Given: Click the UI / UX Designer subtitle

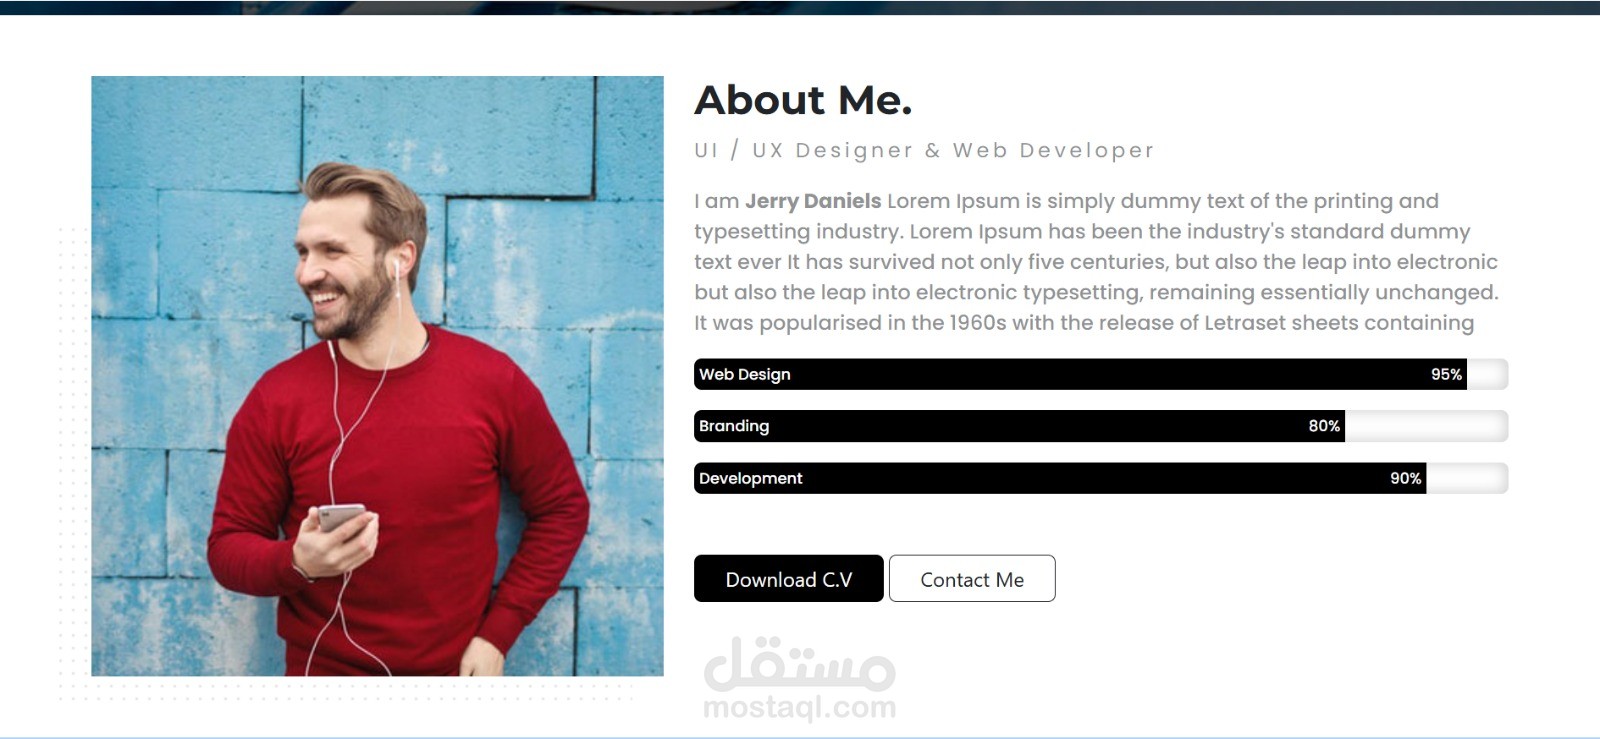Looking at the screenshot, I should pyautogui.click(x=924, y=151).
